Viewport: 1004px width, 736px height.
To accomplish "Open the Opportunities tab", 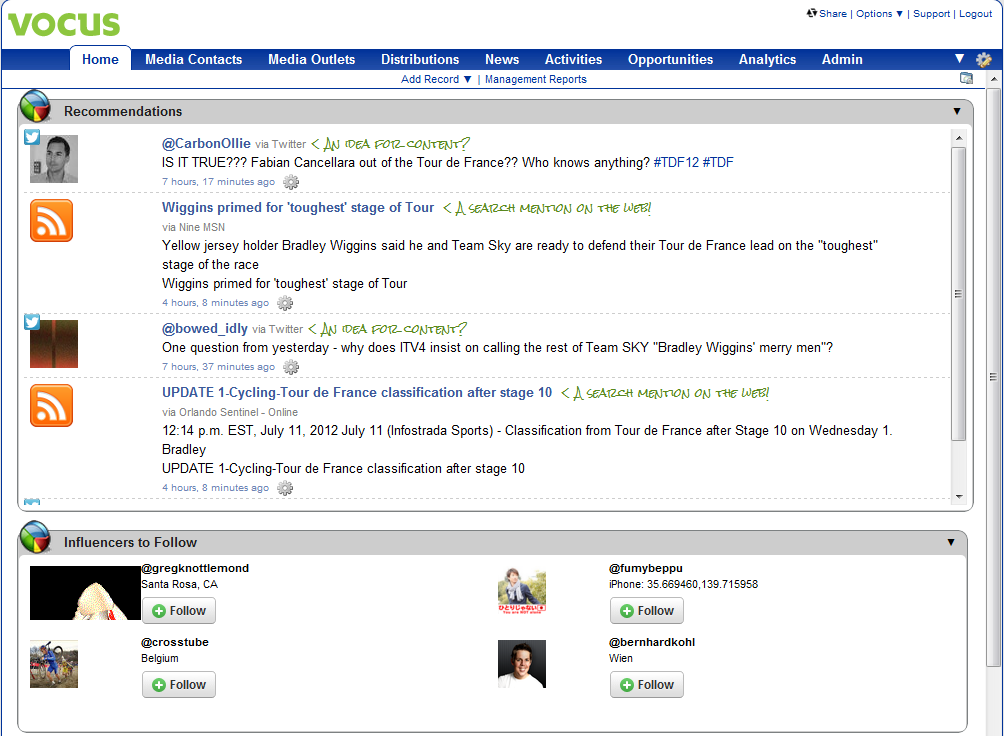I will pyautogui.click(x=670, y=60).
